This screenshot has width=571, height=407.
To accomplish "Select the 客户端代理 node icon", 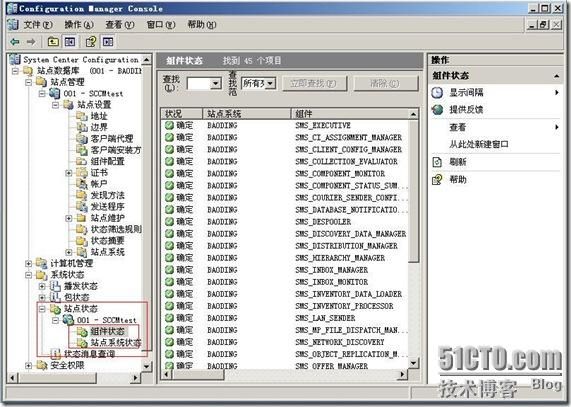I will click(x=82, y=138).
